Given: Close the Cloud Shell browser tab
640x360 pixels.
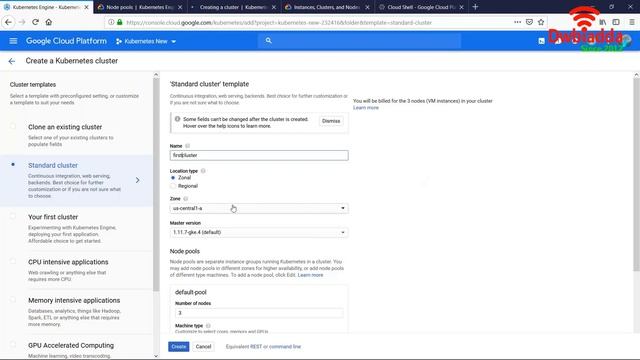Looking at the screenshot, I should tap(461, 7).
